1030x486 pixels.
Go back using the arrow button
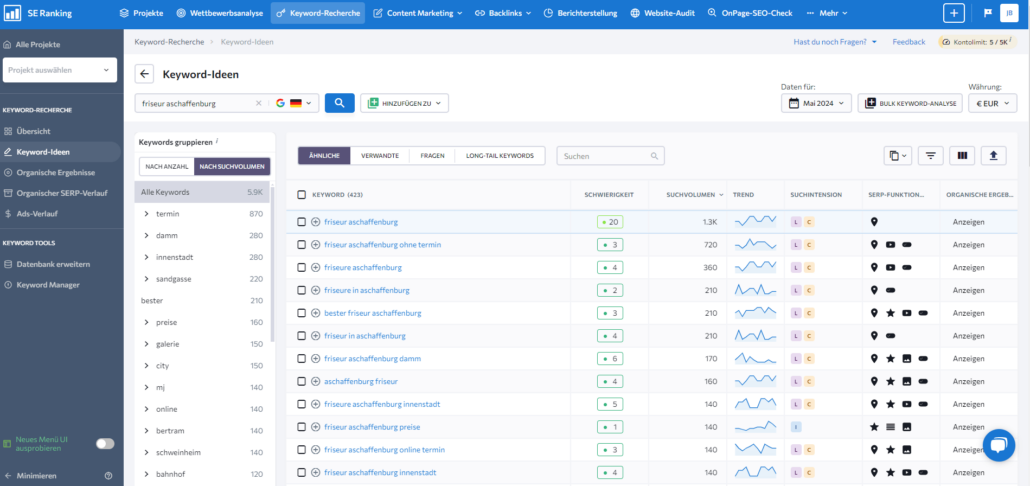click(145, 74)
